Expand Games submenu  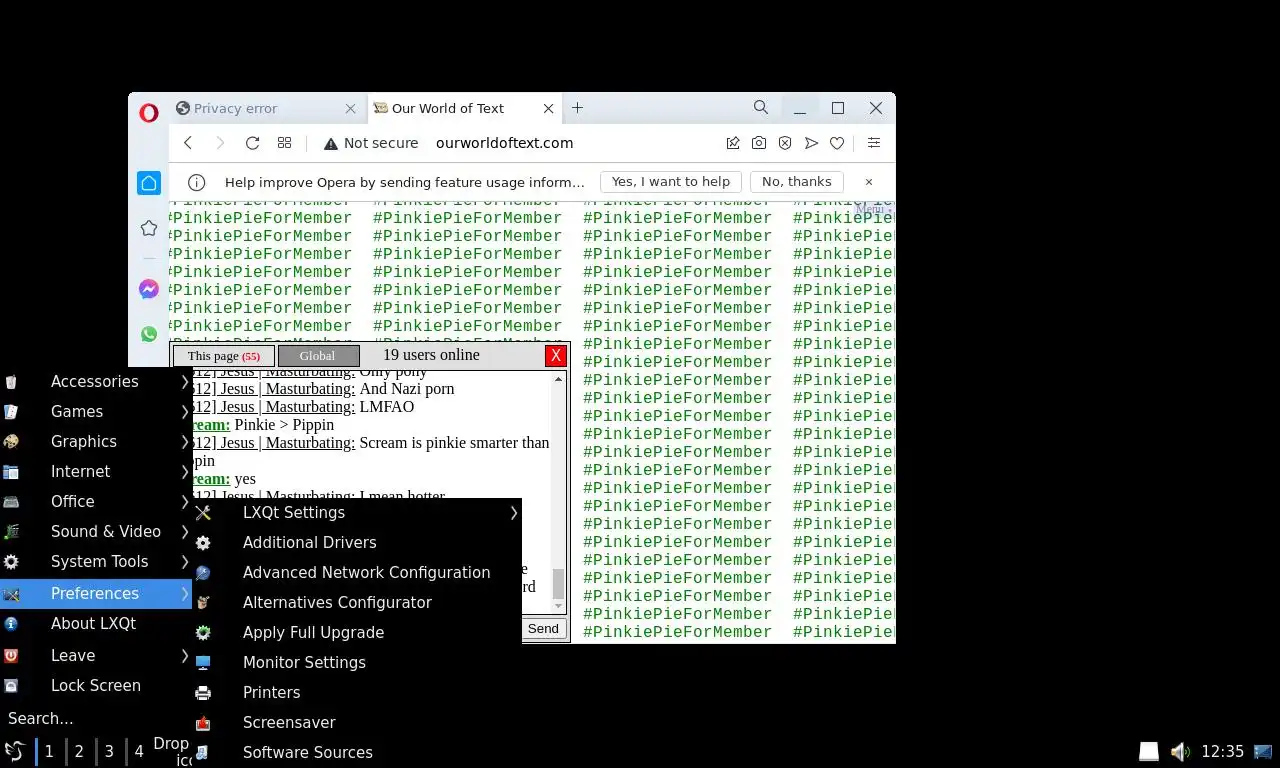click(96, 412)
